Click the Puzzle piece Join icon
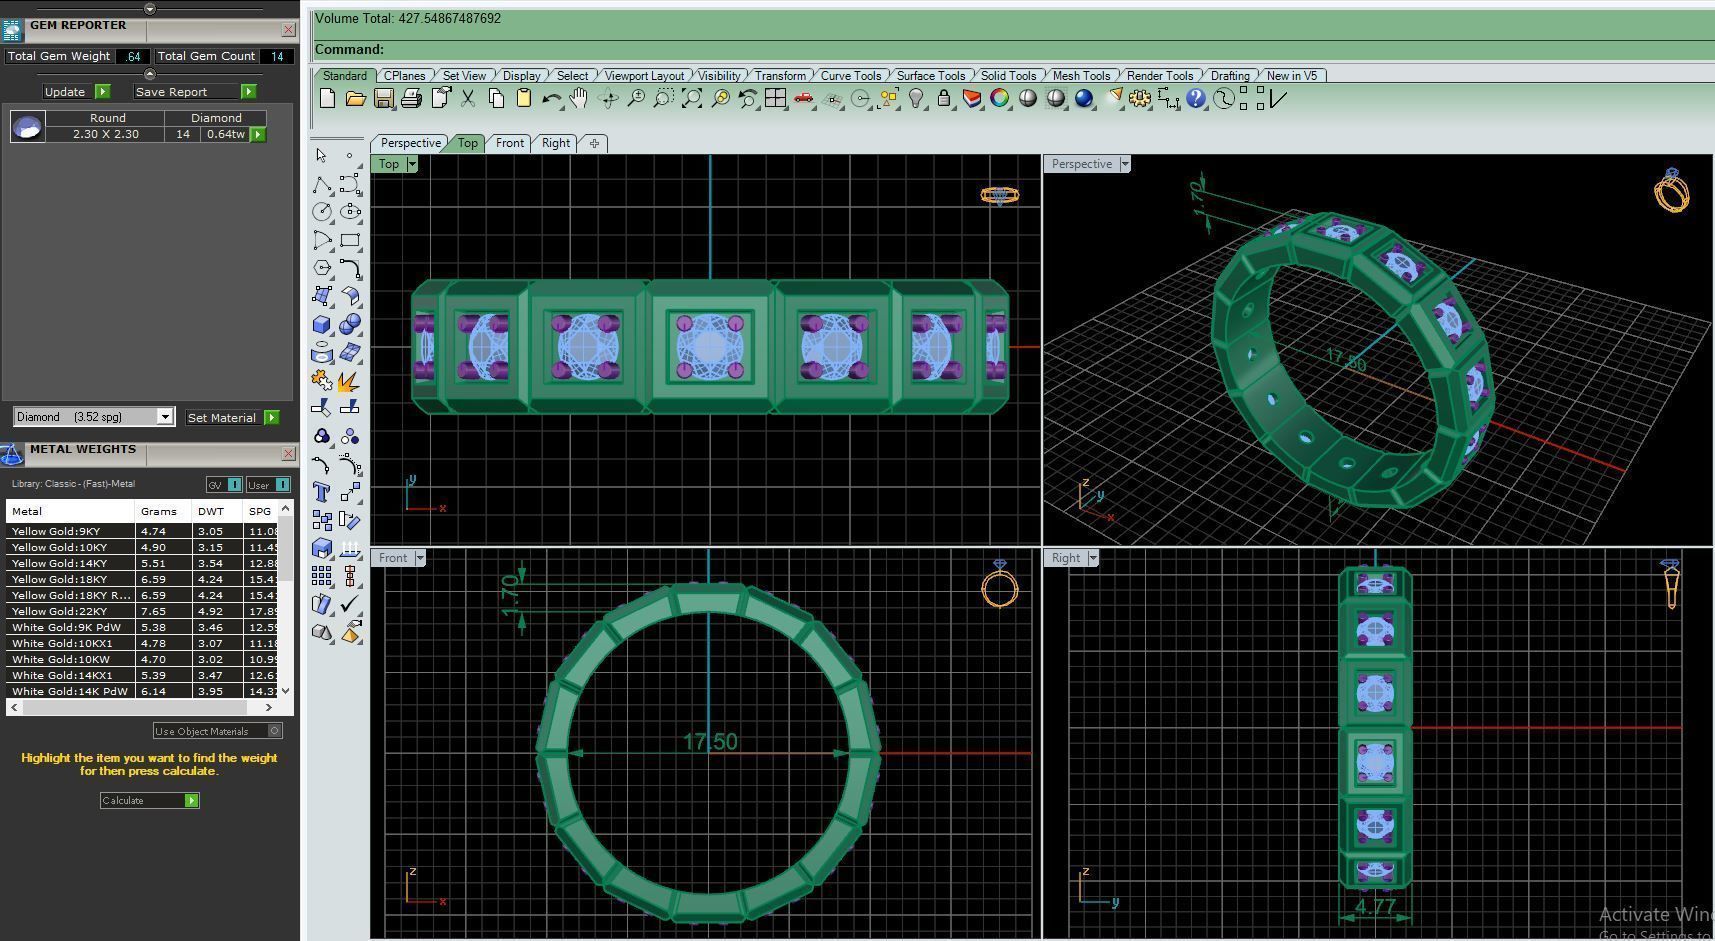Viewport: 1715px width, 941px height. pyautogui.click(x=321, y=381)
